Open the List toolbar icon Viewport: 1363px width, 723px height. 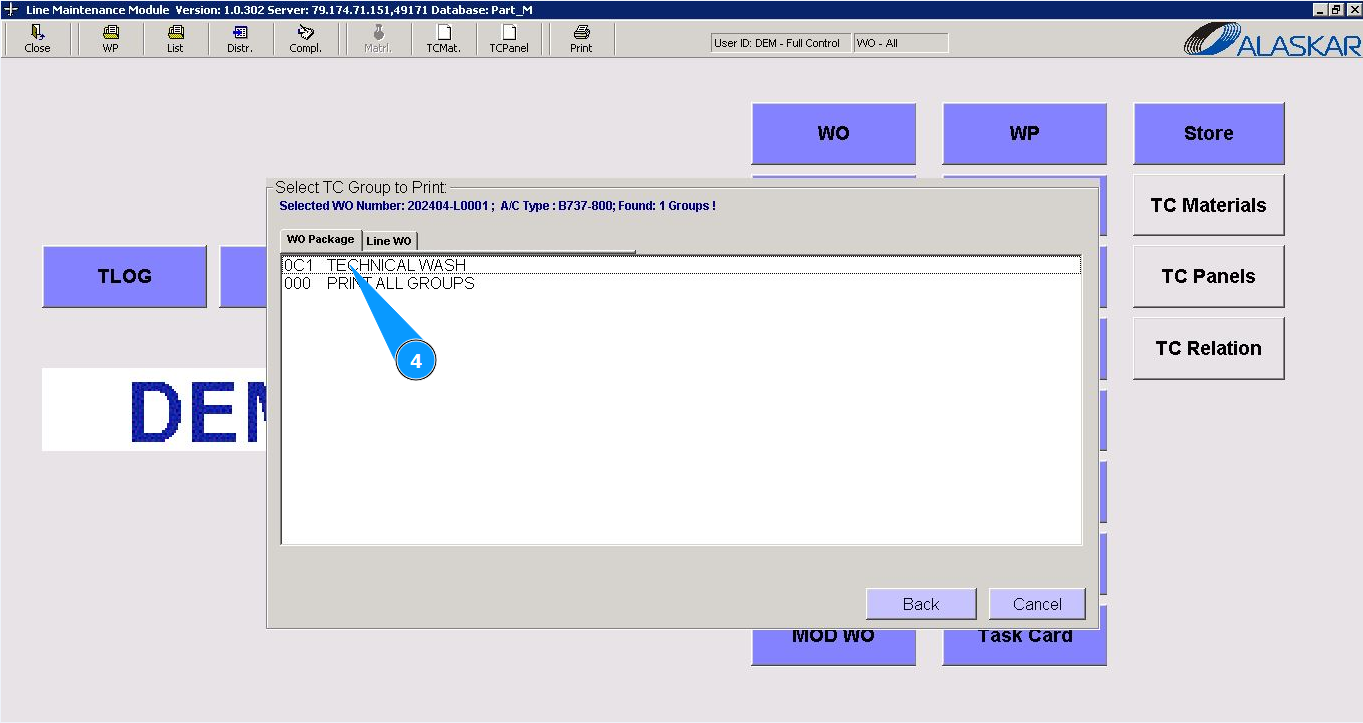pyautogui.click(x=175, y=39)
